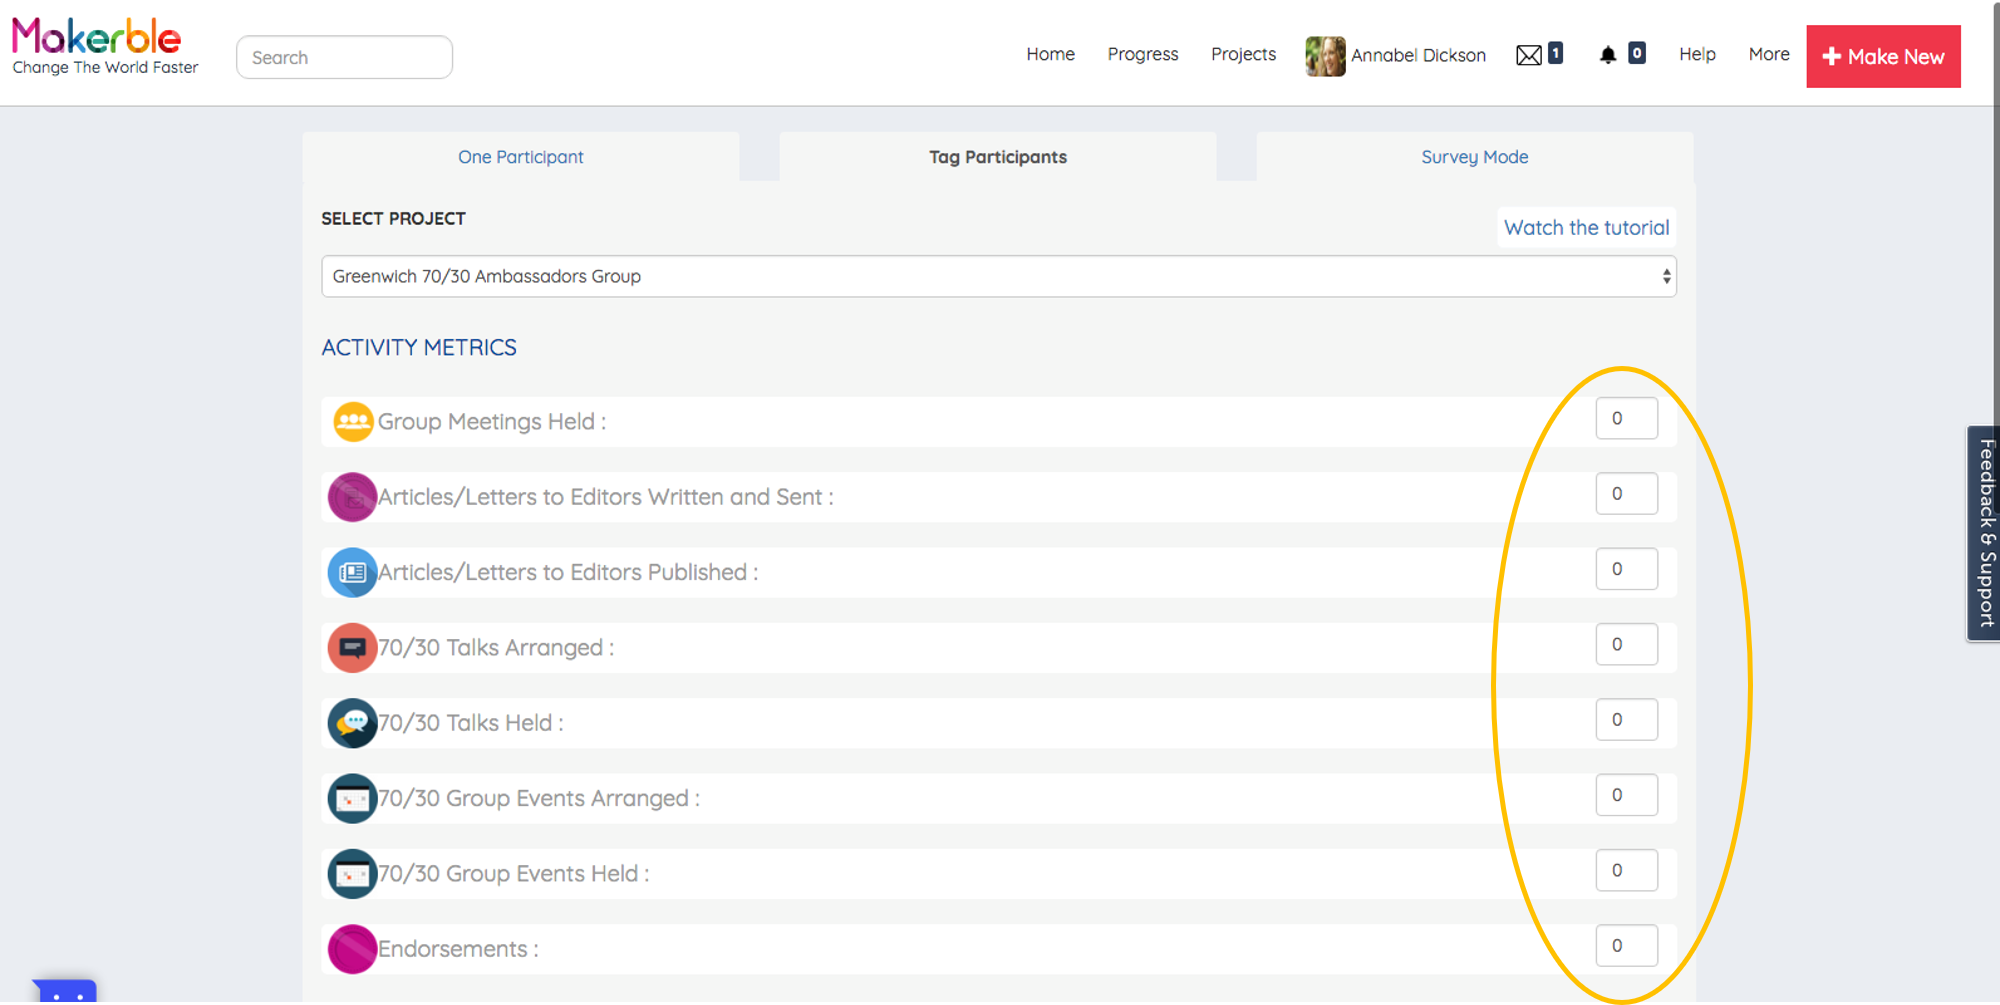Click the unread messages count badge

point(1555,53)
